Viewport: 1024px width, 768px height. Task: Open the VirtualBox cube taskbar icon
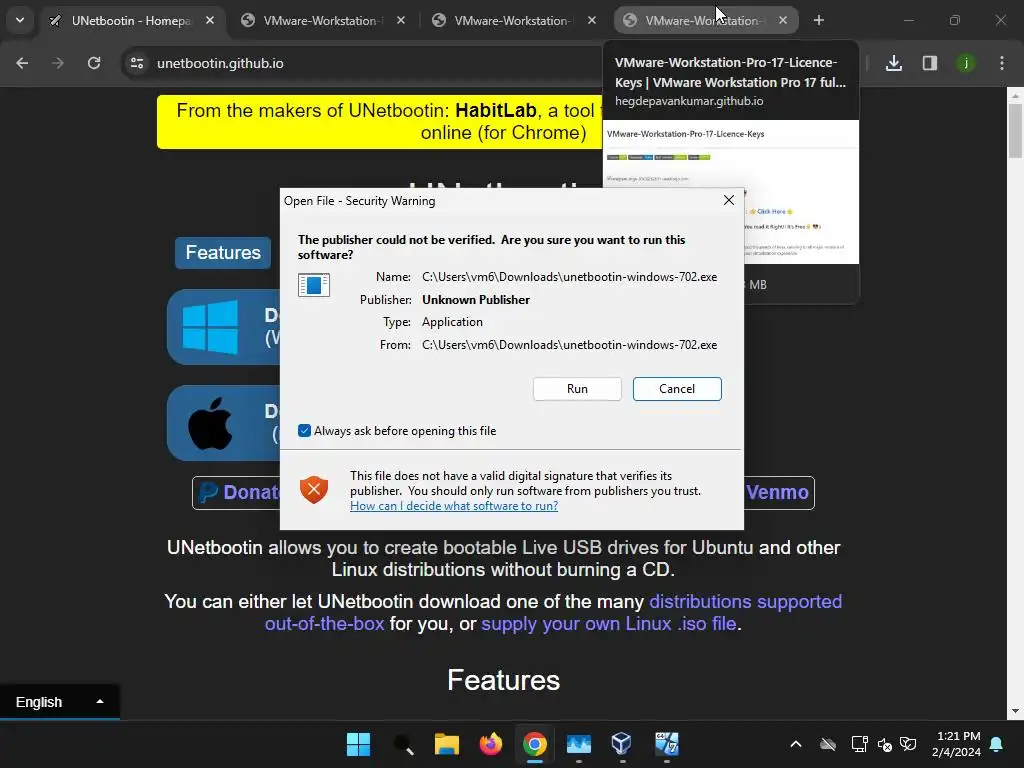coord(622,744)
